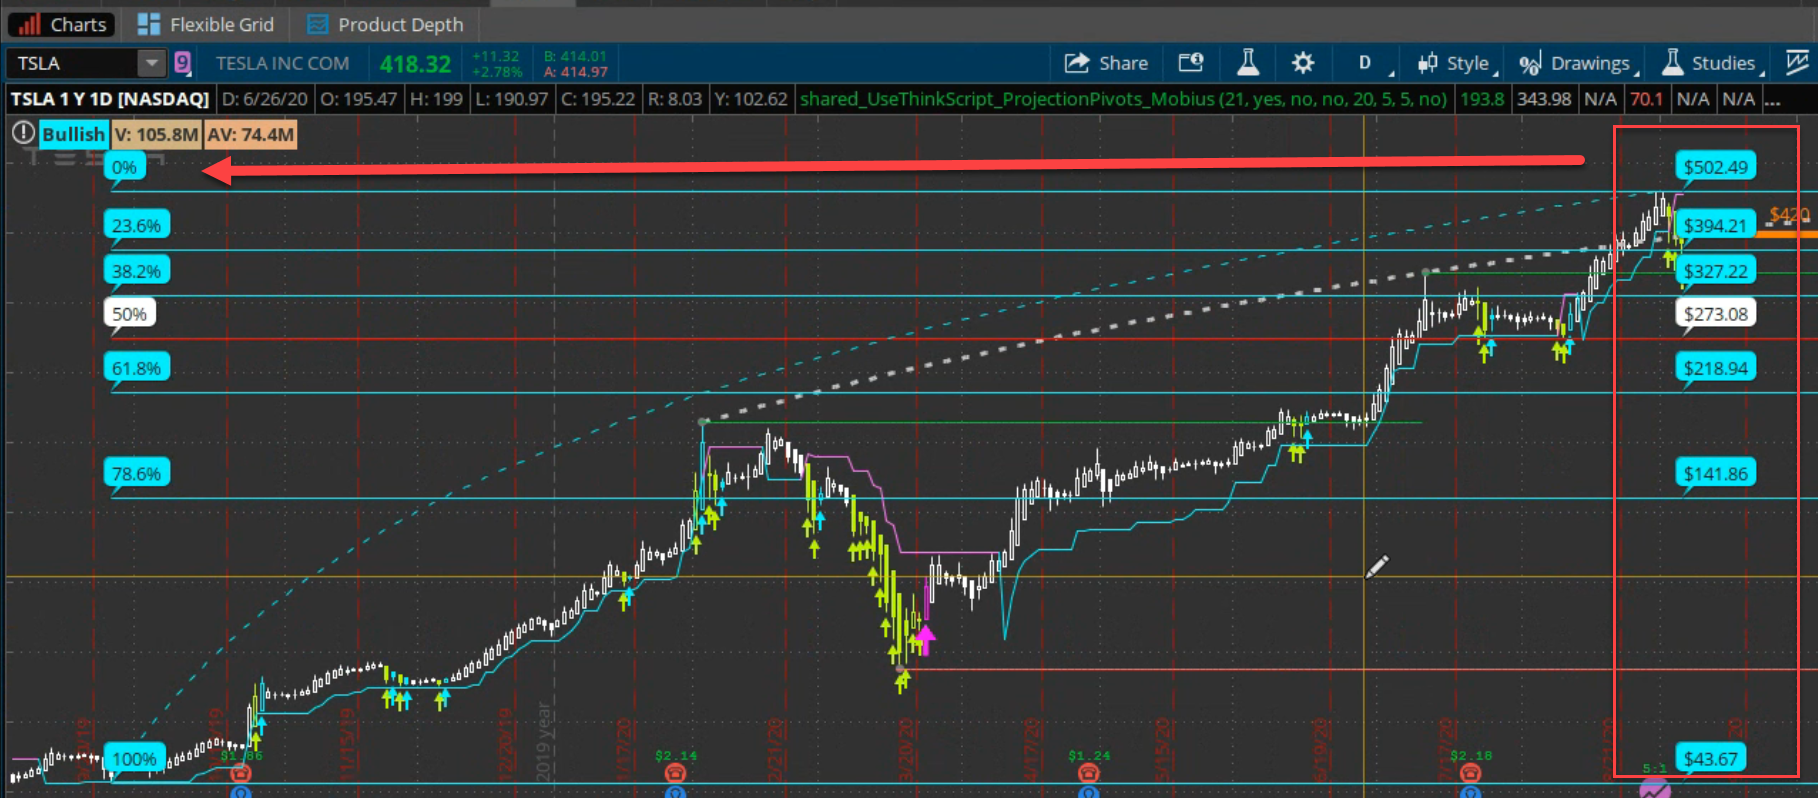
Task: Expand the TSLA symbol dropdown arrow
Action: [x=151, y=63]
